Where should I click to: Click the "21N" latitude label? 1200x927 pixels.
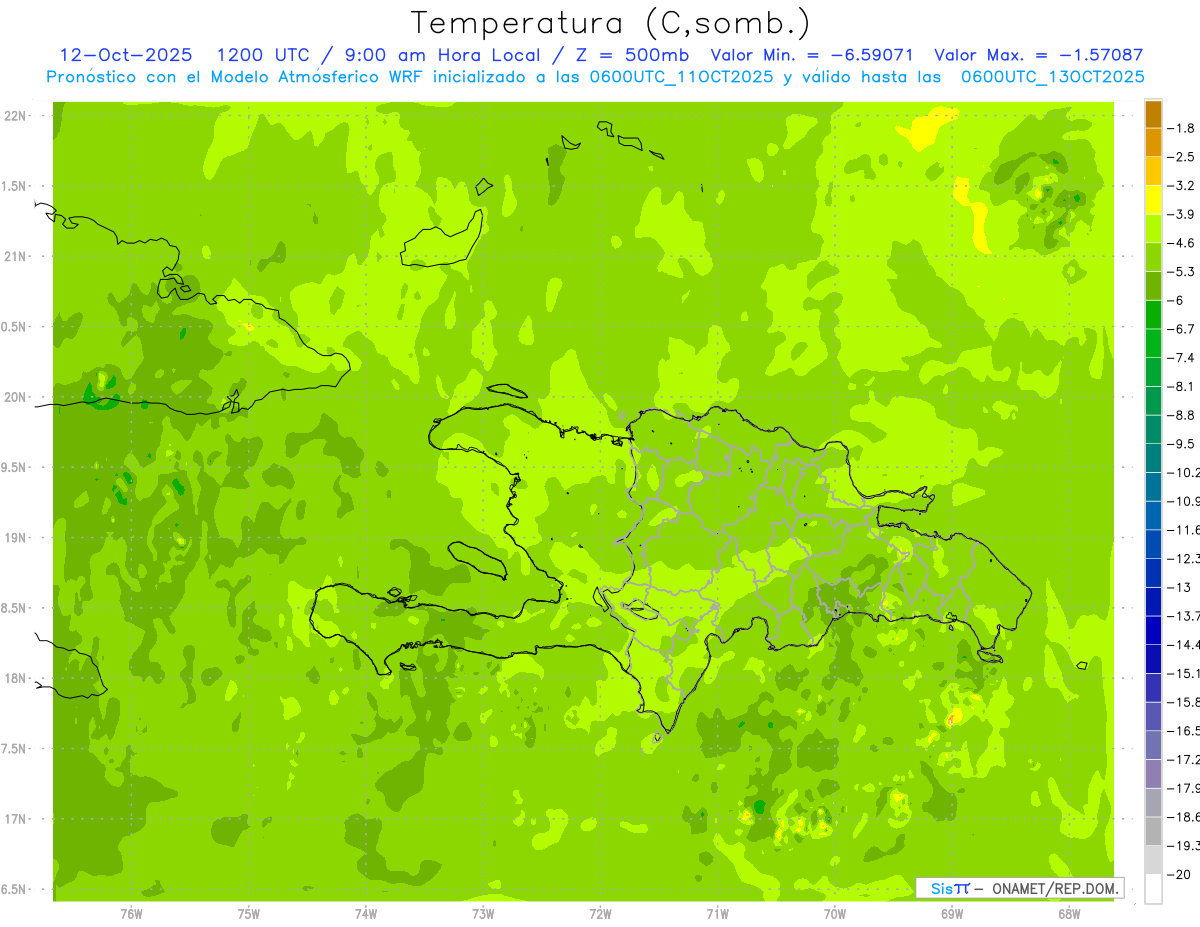(x=15, y=256)
